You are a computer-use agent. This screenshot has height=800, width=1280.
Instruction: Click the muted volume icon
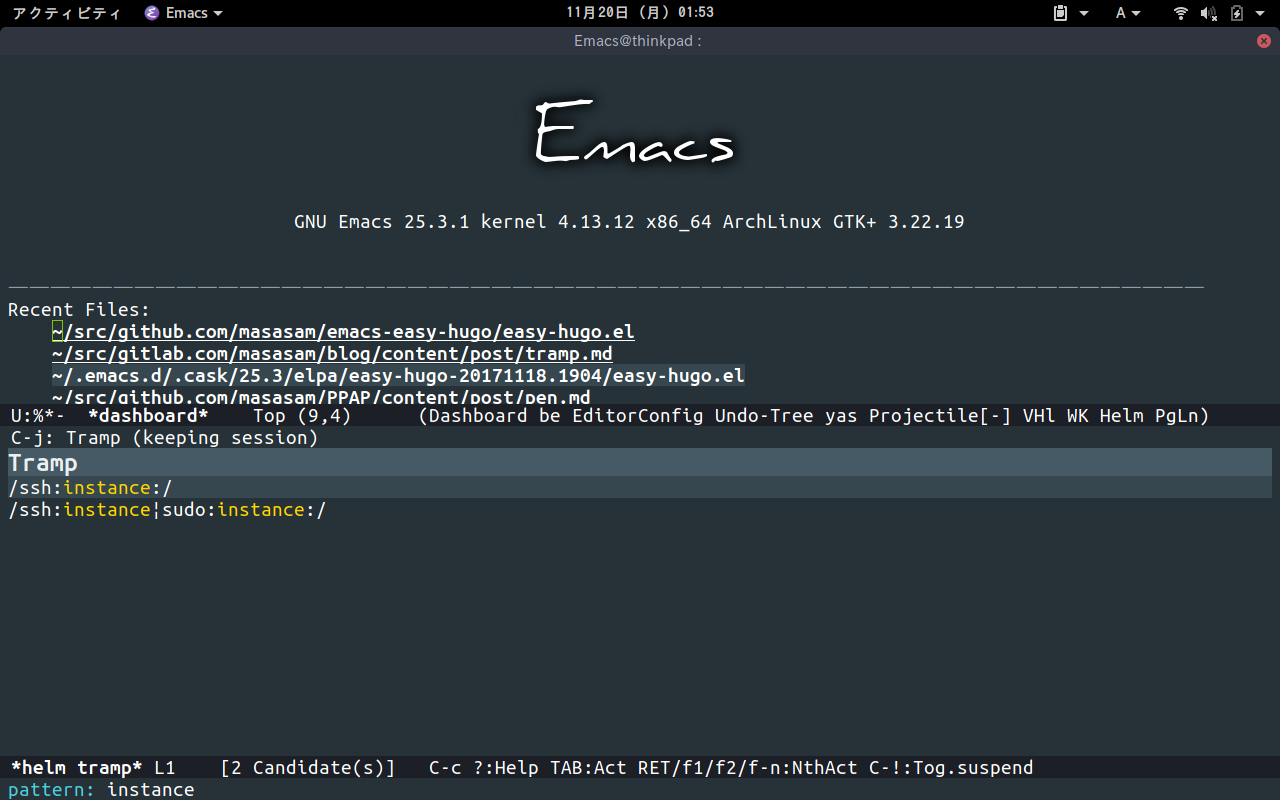1208,13
